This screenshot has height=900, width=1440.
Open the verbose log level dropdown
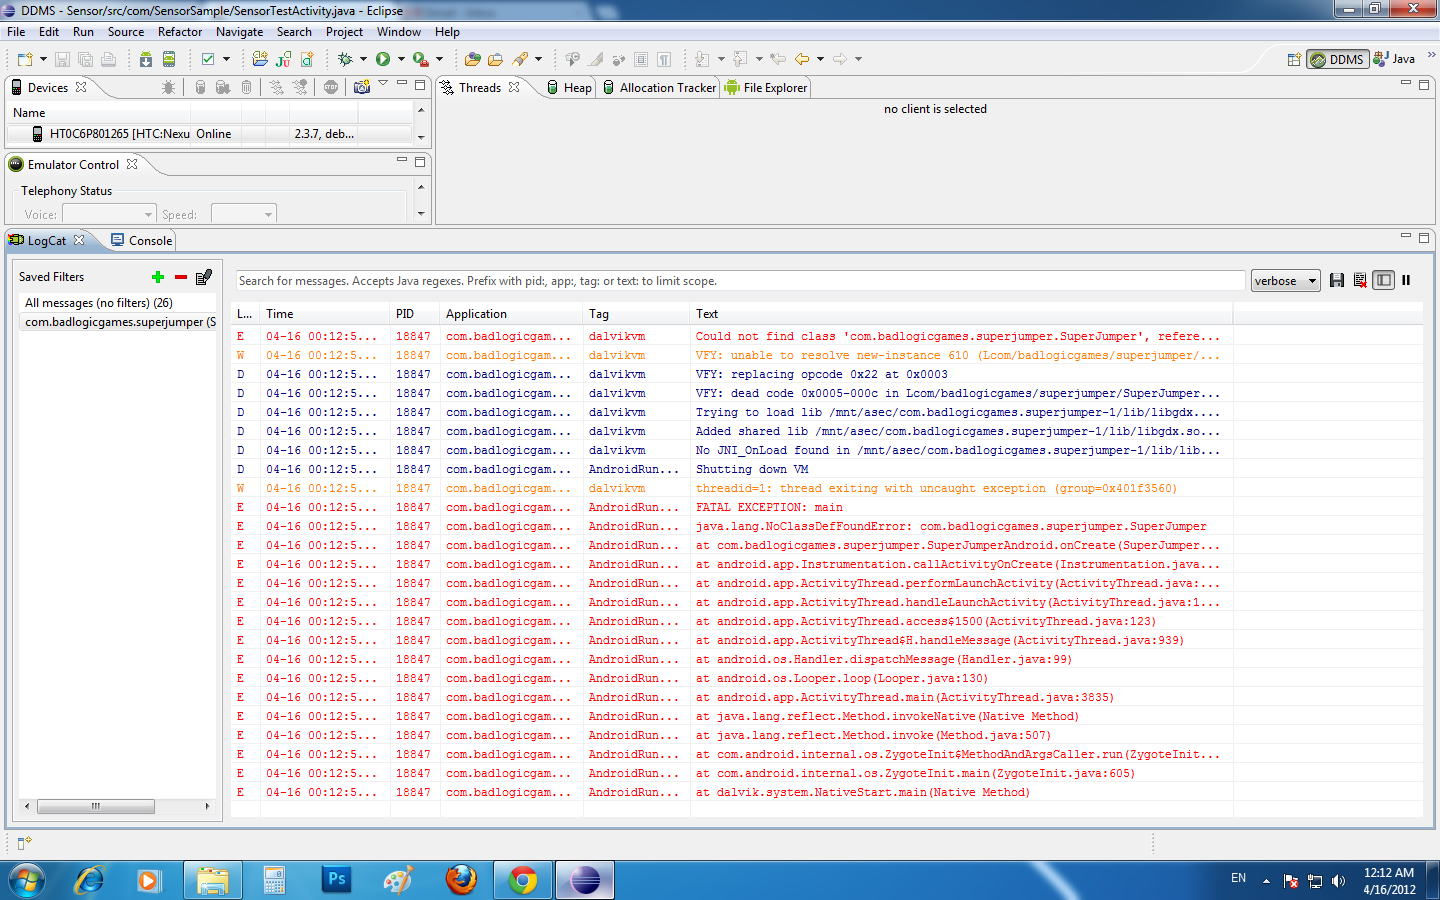pos(1286,281)
